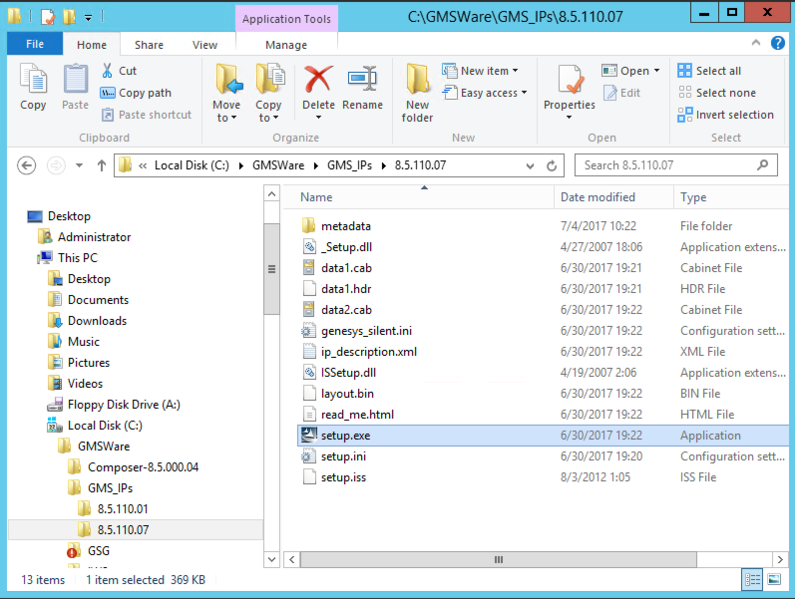This screenshot has height=599, width=795.
Task: Sort files by the Date modified column
Action: pos(597,197)
